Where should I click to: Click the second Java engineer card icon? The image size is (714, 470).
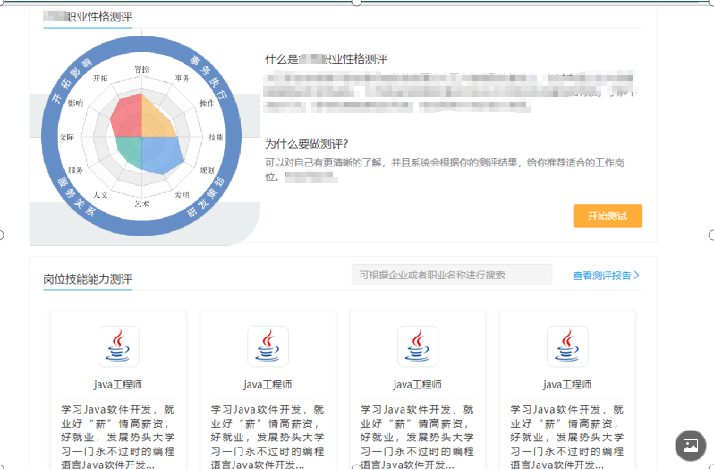tap(268, 347)
